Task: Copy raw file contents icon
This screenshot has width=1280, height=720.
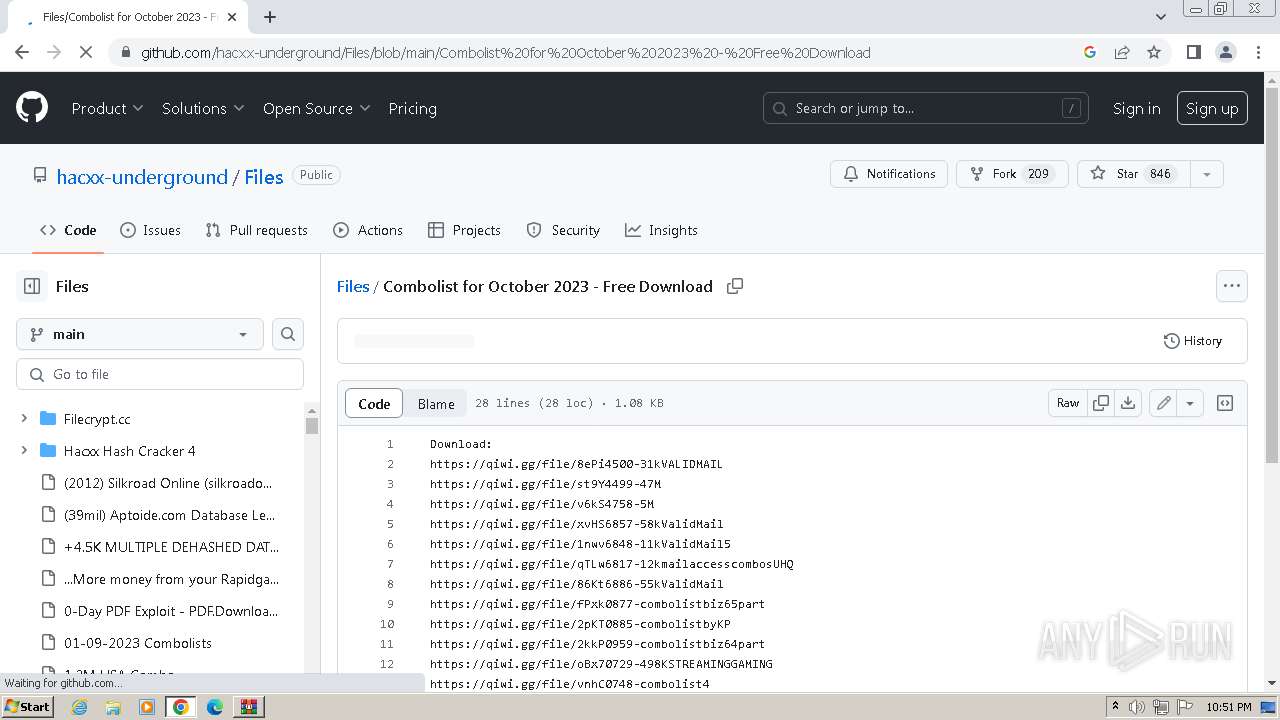Action: click(1101, 403)
